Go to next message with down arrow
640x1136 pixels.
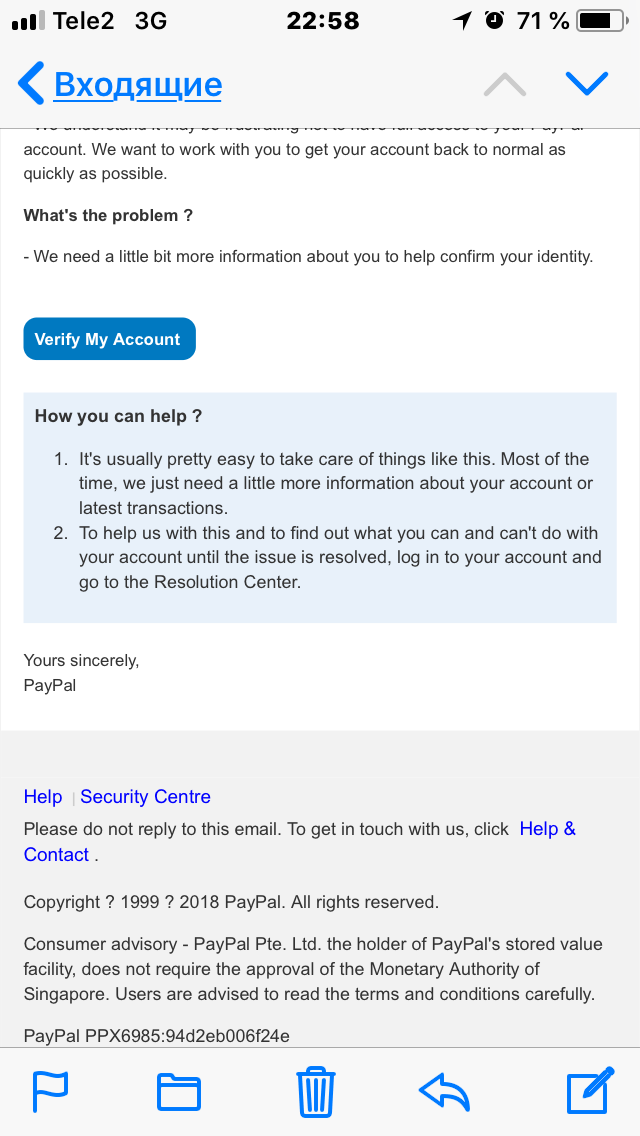tap(587, 85)
